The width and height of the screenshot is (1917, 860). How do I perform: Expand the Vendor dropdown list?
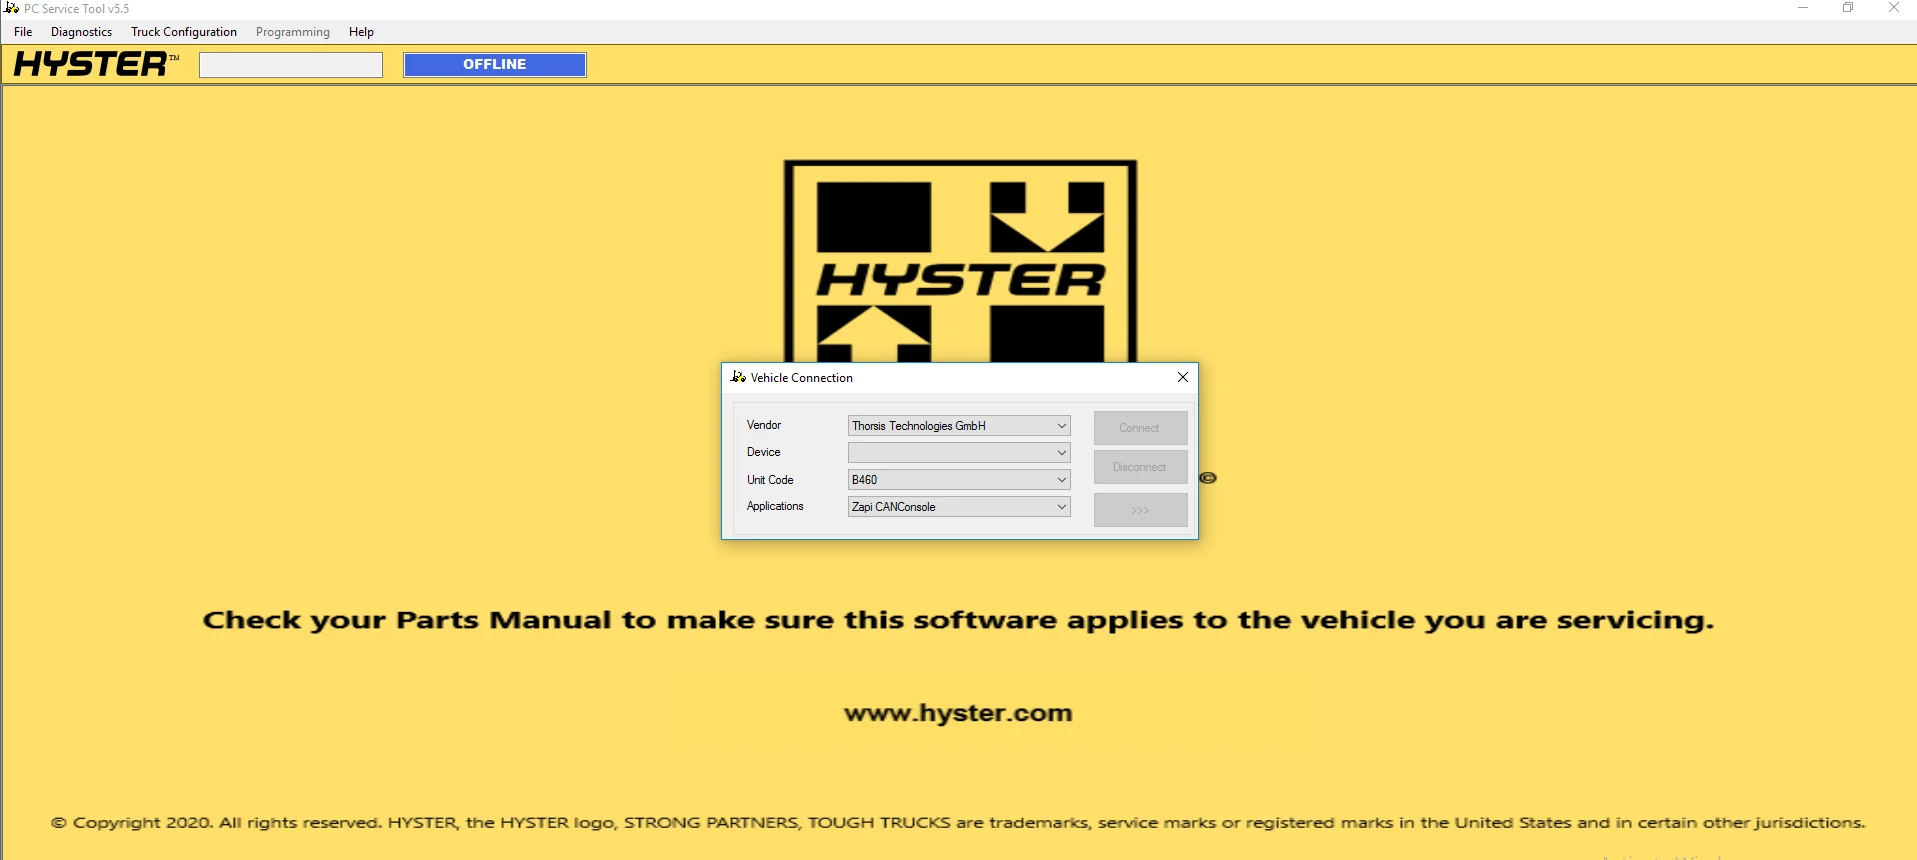[x=1061, y=426]
